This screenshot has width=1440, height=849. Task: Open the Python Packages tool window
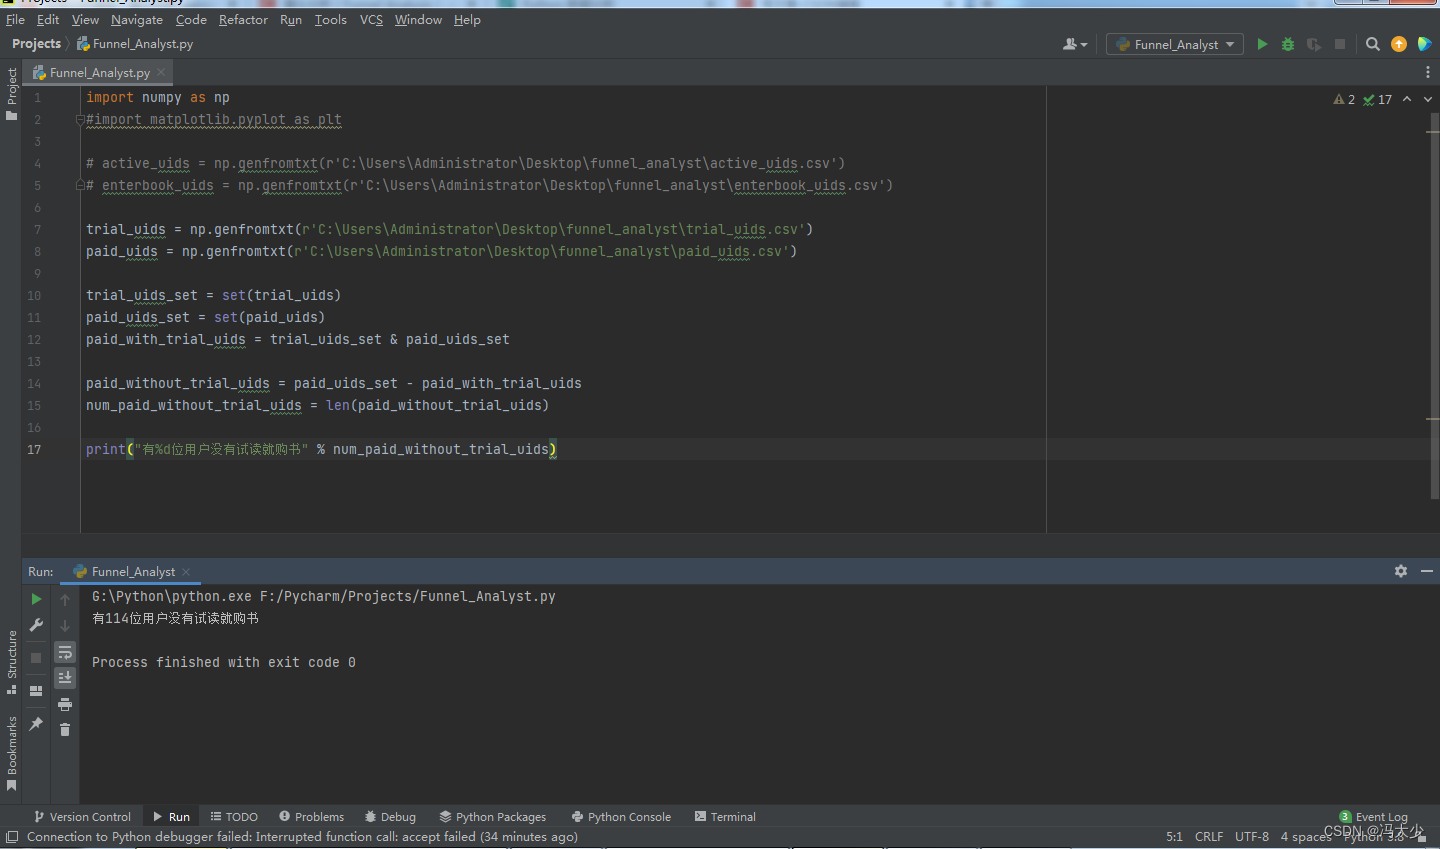[492, 817]
